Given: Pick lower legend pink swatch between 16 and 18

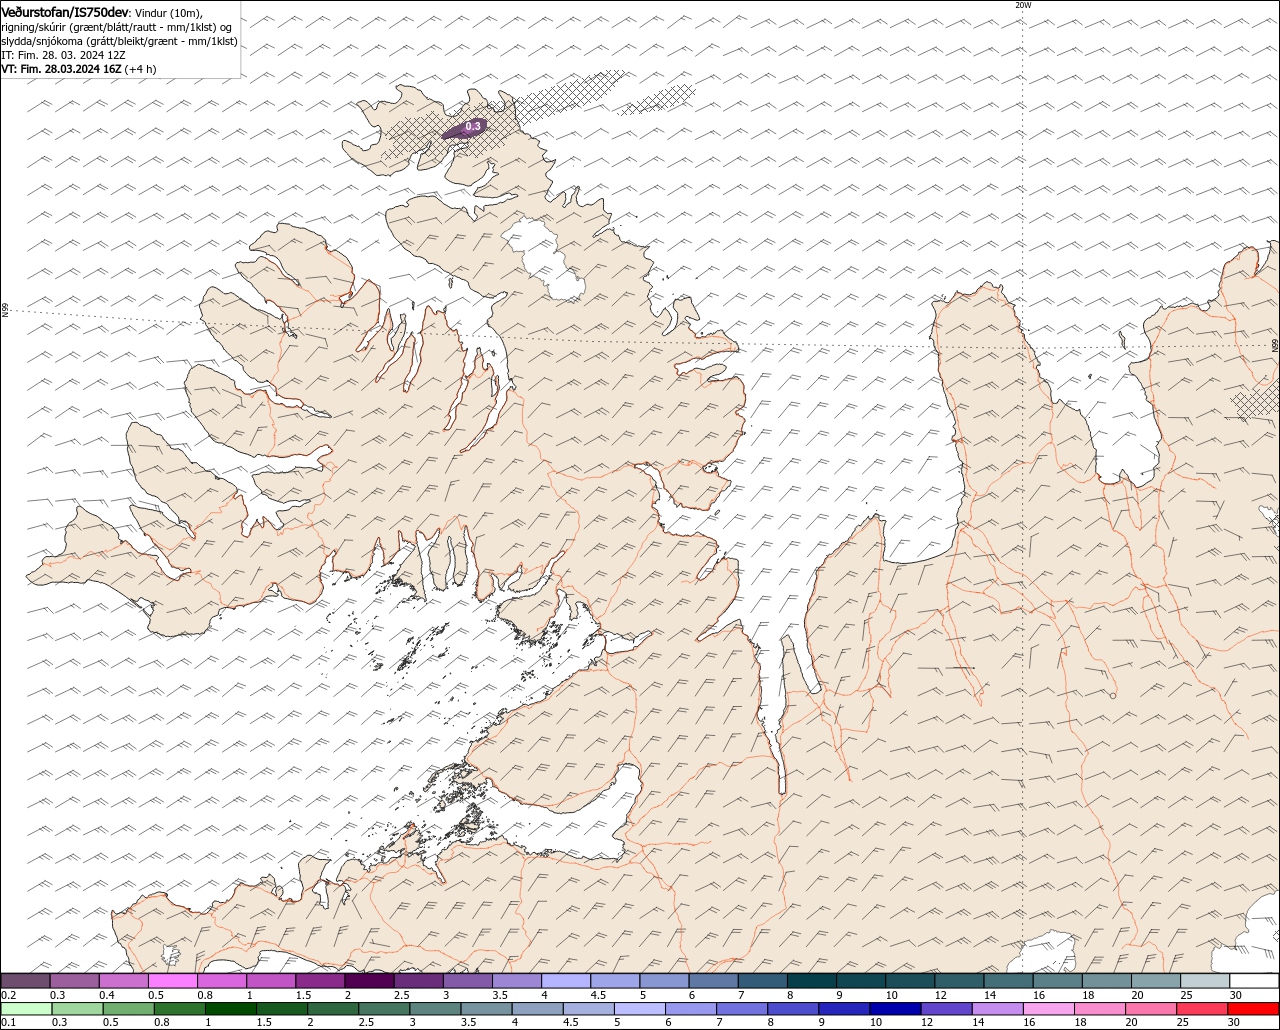Looking at the screenshot, I should [1048, 1009].
